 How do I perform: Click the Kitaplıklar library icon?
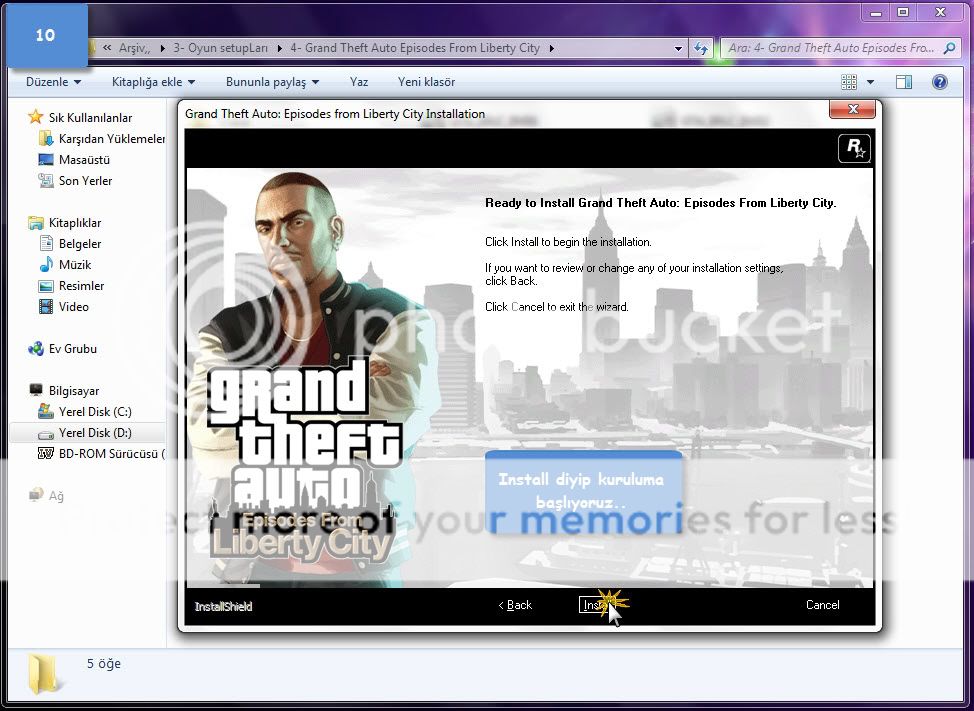coord(35,222)
